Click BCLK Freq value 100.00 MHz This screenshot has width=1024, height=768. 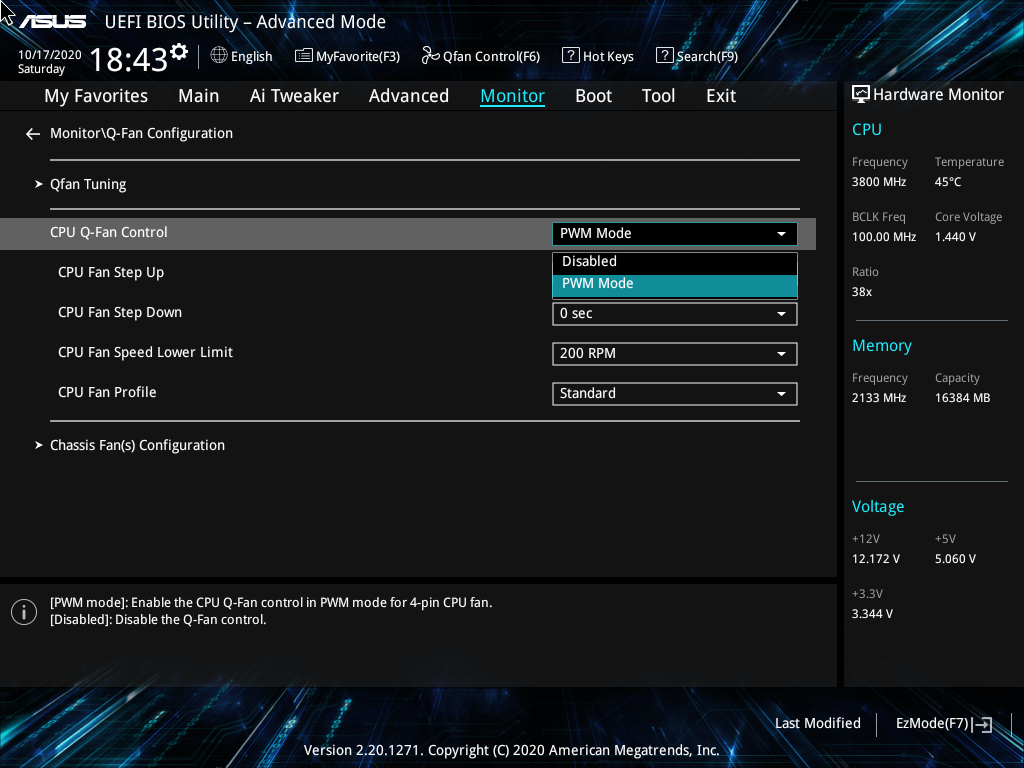(x=884, y=237)
